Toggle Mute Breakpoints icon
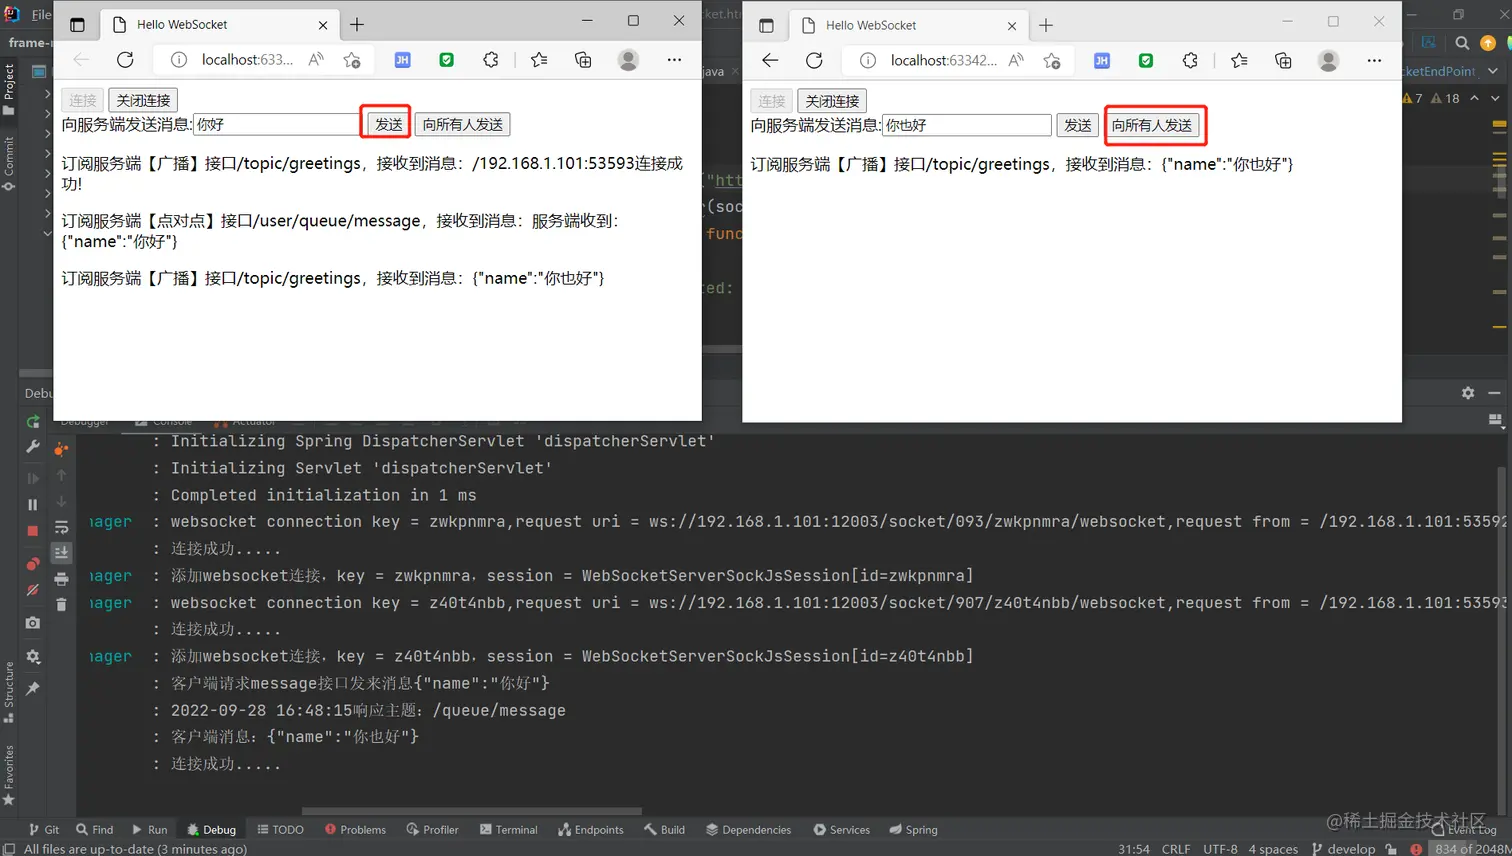1512x856 pixels. pyautogui.click(x=33, y=590)
